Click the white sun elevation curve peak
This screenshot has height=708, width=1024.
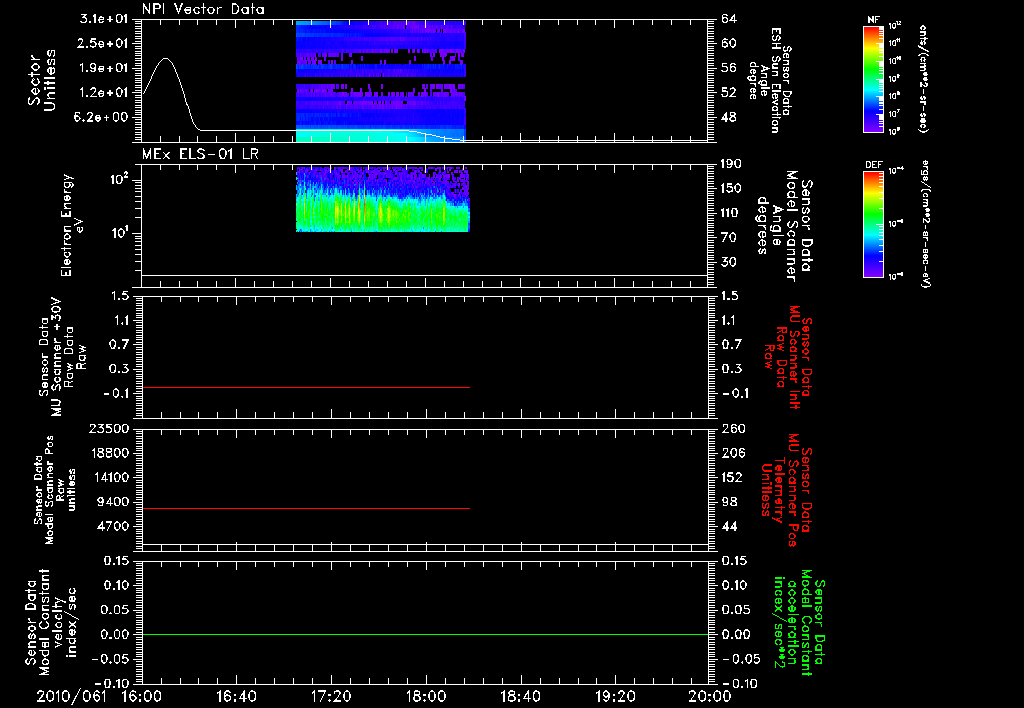[x=166, y=59]
